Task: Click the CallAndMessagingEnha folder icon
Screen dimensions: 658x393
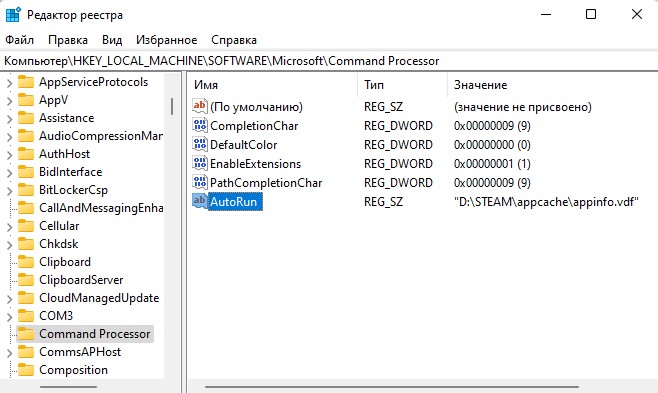Action: (26, 208)
